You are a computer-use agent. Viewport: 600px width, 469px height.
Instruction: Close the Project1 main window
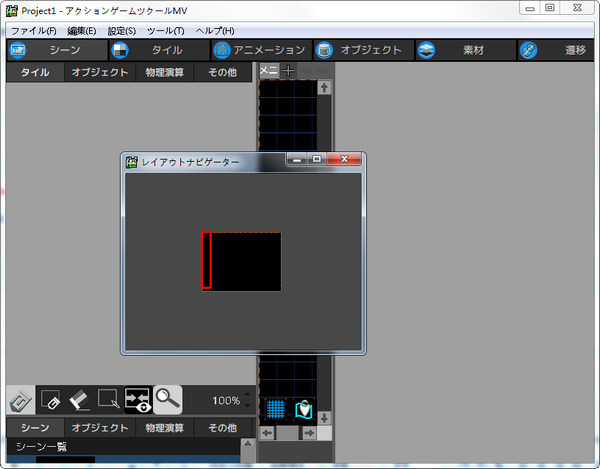(x=577, y=8)
